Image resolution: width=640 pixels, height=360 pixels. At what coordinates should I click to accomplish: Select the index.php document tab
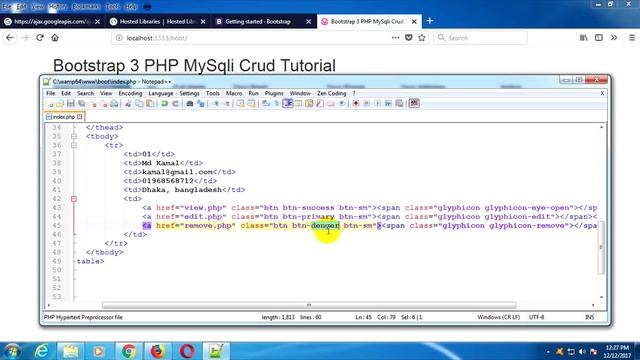tap(64, 117)
